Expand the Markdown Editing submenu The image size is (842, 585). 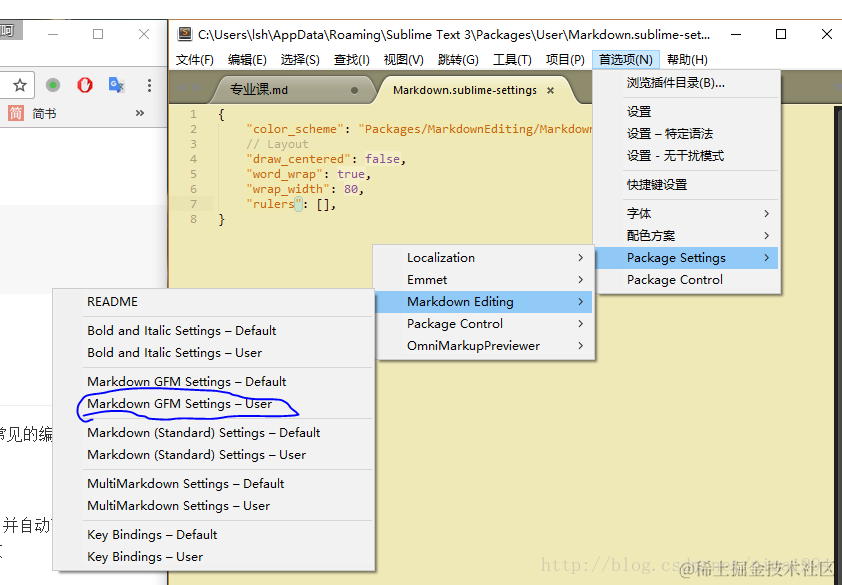click(x=484, y=302)
